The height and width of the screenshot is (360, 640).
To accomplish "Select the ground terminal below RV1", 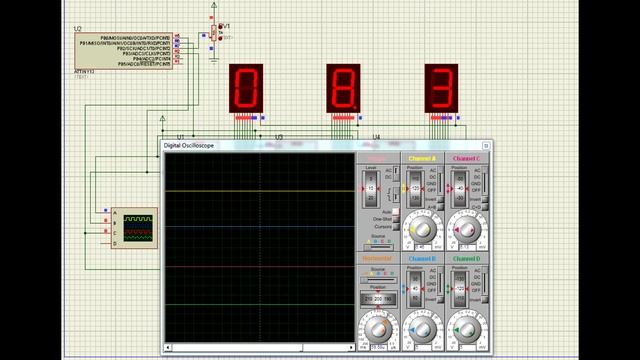I will pyautogui.click(x=214, y=60).
